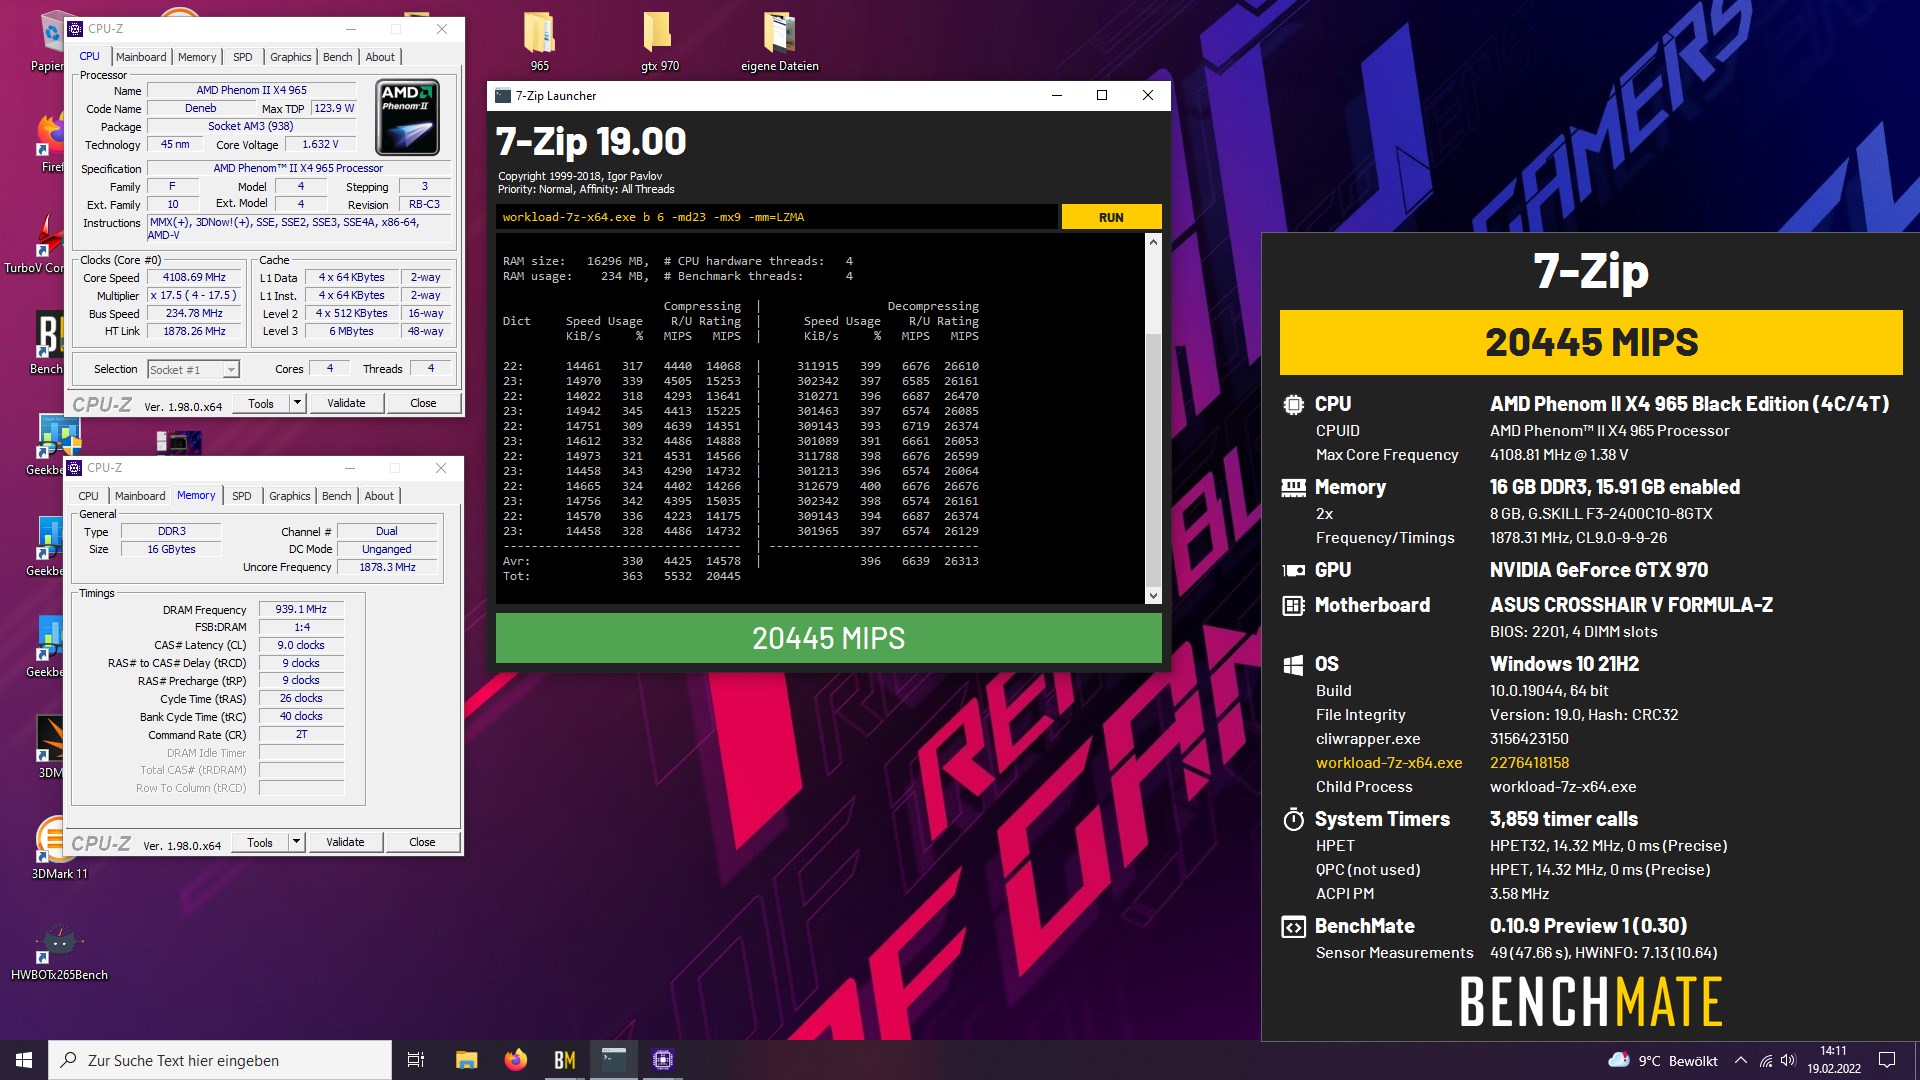Open the weather widget in the tray
Screen dimensions: 1920x1080
click(x=1662, y=1061)
